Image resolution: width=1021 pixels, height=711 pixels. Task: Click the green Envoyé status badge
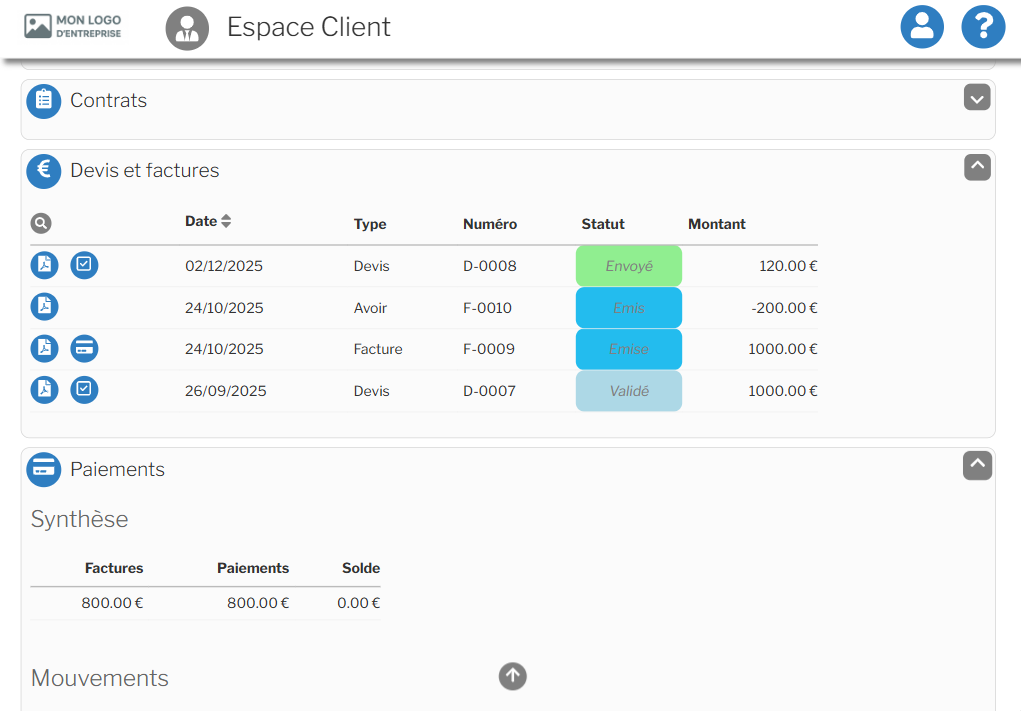coord(629,266)
